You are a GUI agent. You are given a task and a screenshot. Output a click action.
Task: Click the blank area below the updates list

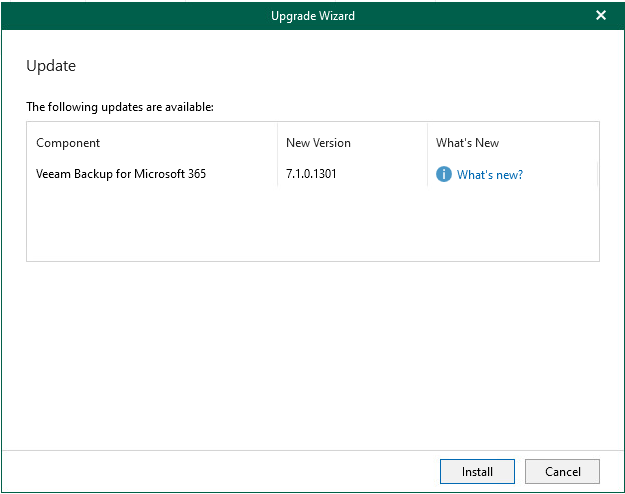point(312,355)
